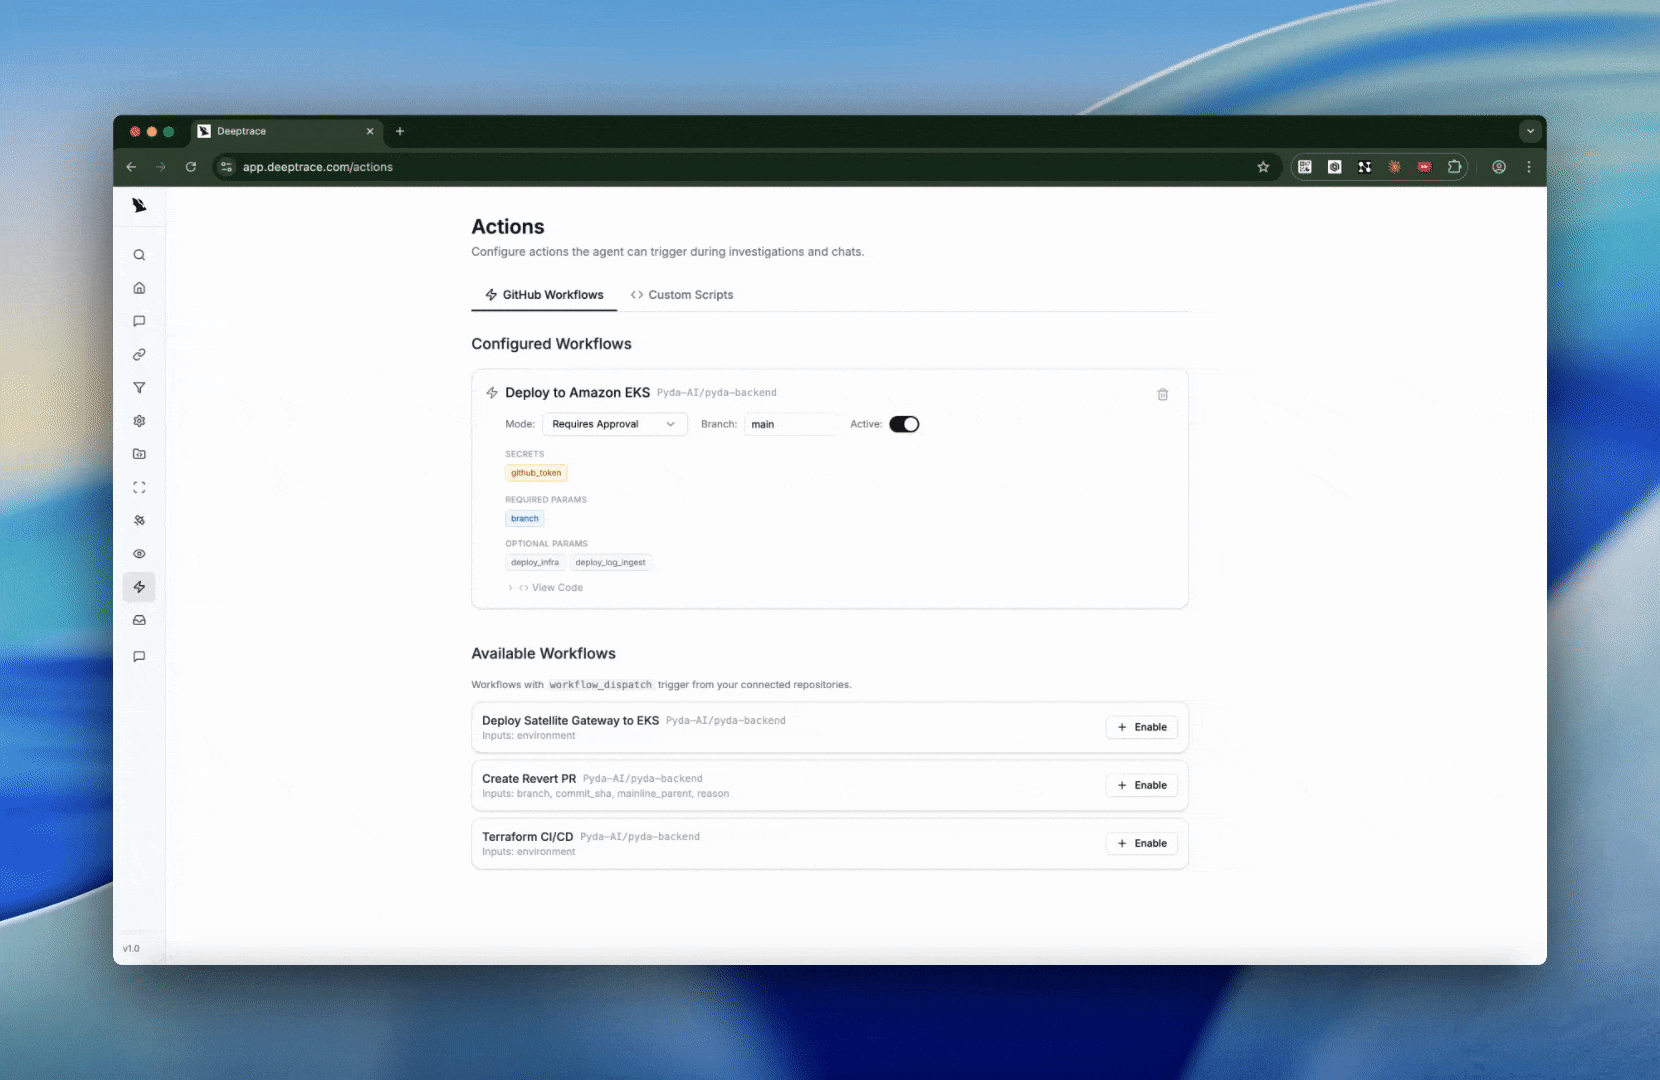
Task: Open the browser profile avatar
Action: (1499, 167)
